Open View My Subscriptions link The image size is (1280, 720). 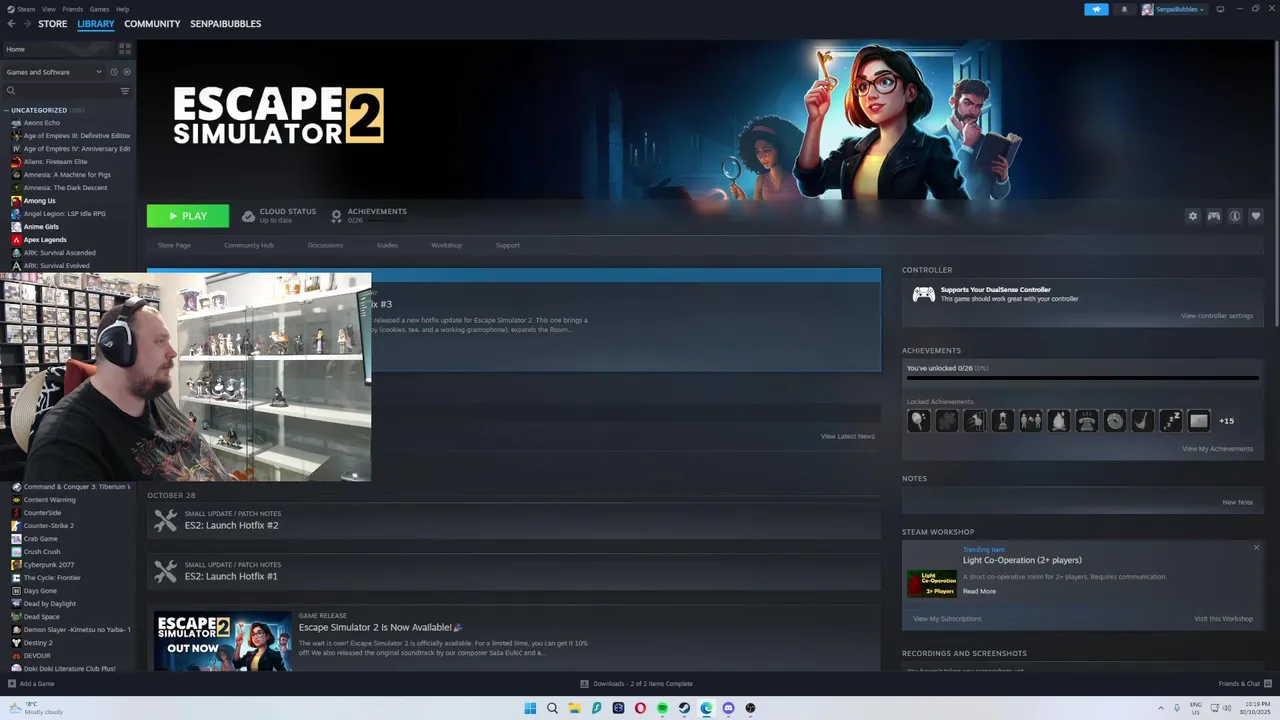[947, 619]
